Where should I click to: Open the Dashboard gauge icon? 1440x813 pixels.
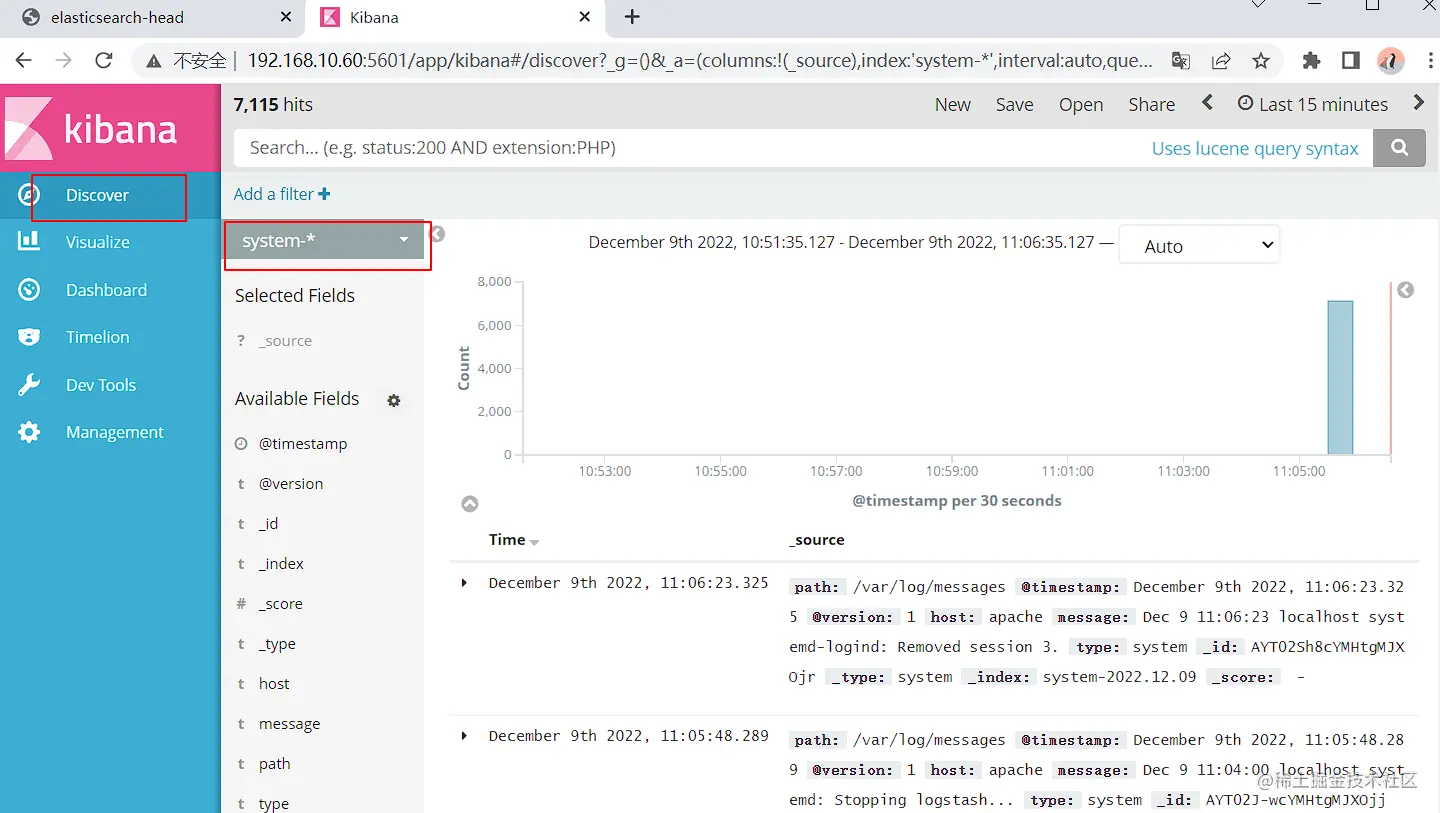[x=29, y=290]
